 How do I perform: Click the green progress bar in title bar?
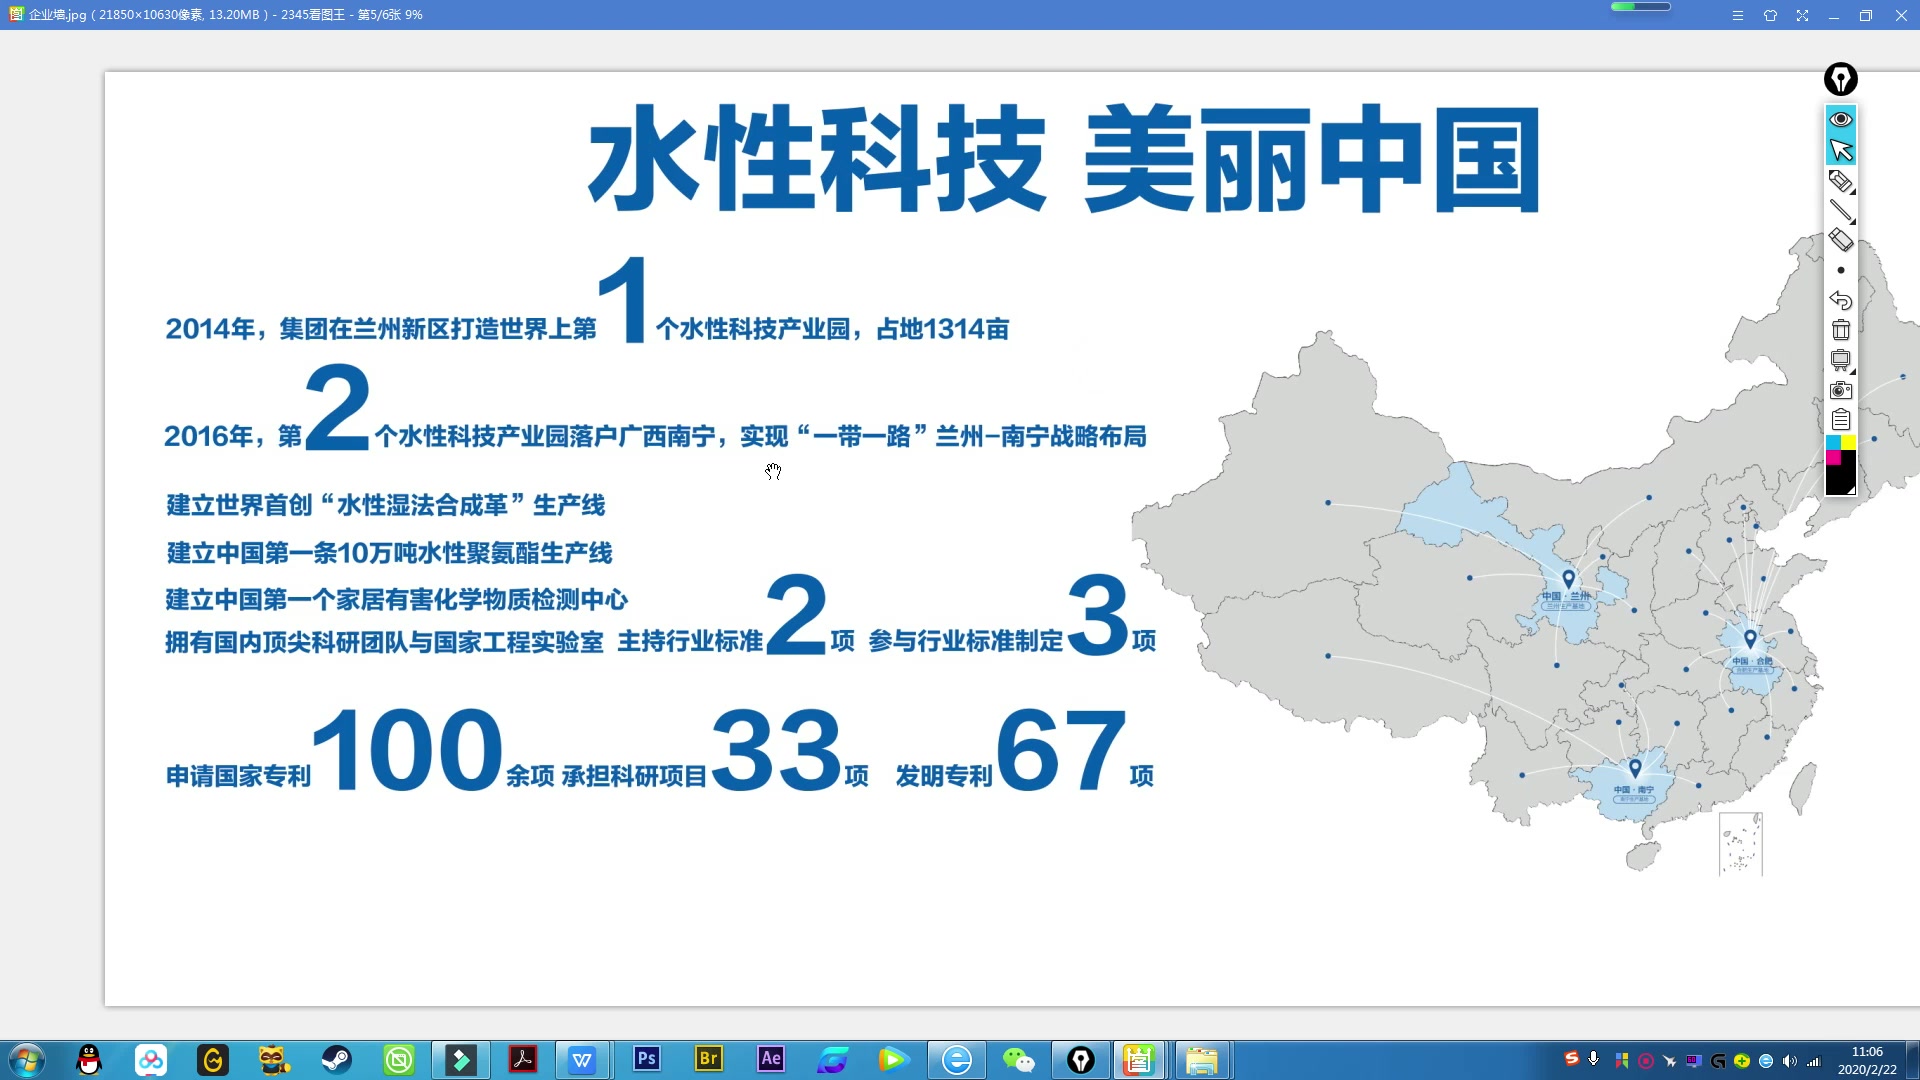tap(1640, 6)
